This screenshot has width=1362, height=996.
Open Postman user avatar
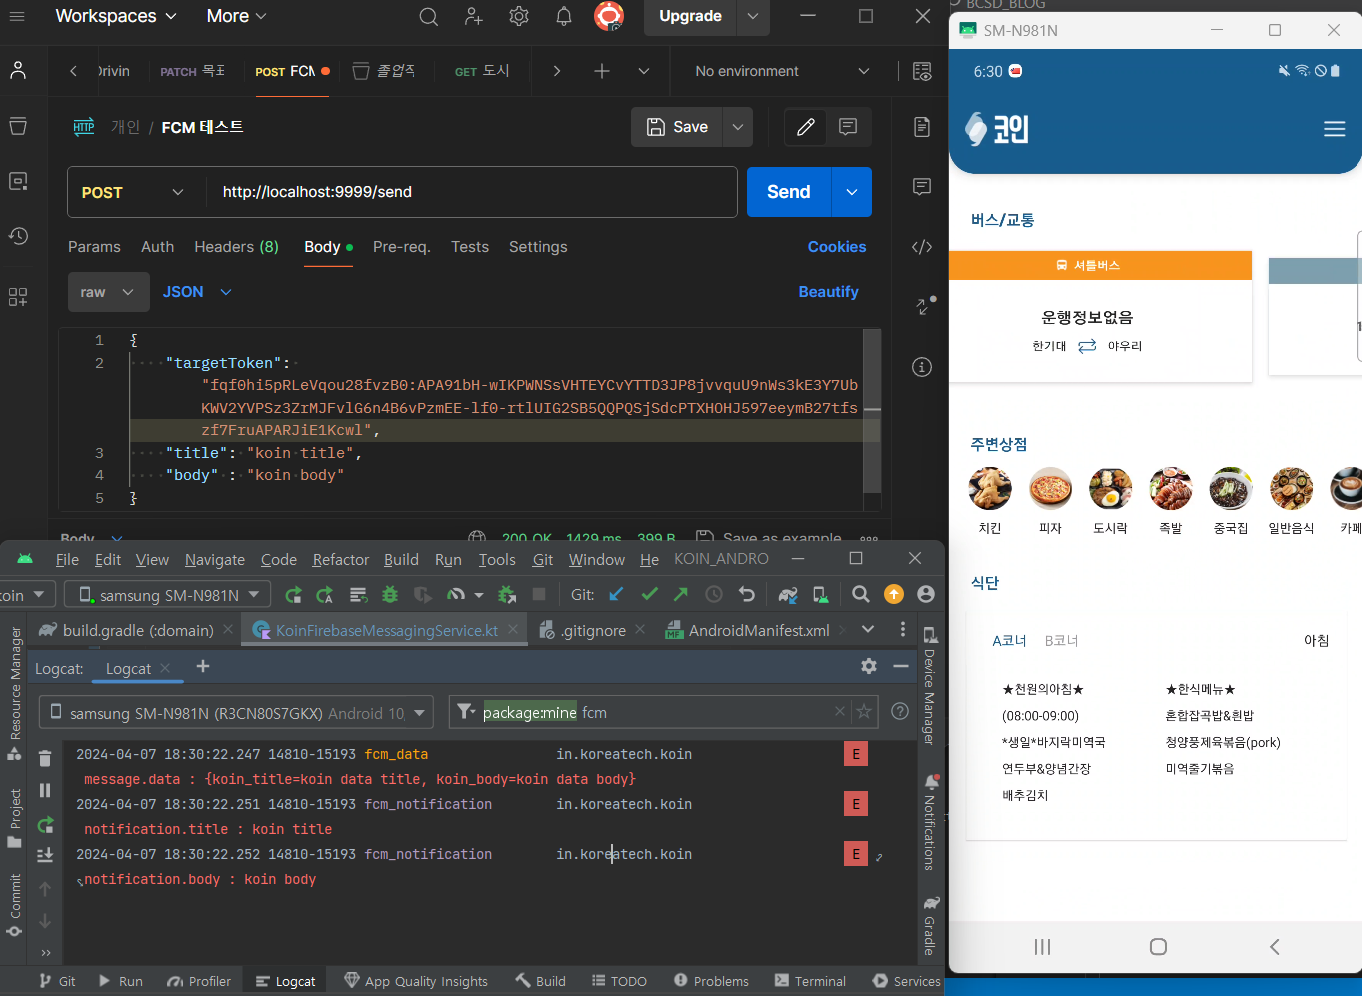(x=609, y=16)
